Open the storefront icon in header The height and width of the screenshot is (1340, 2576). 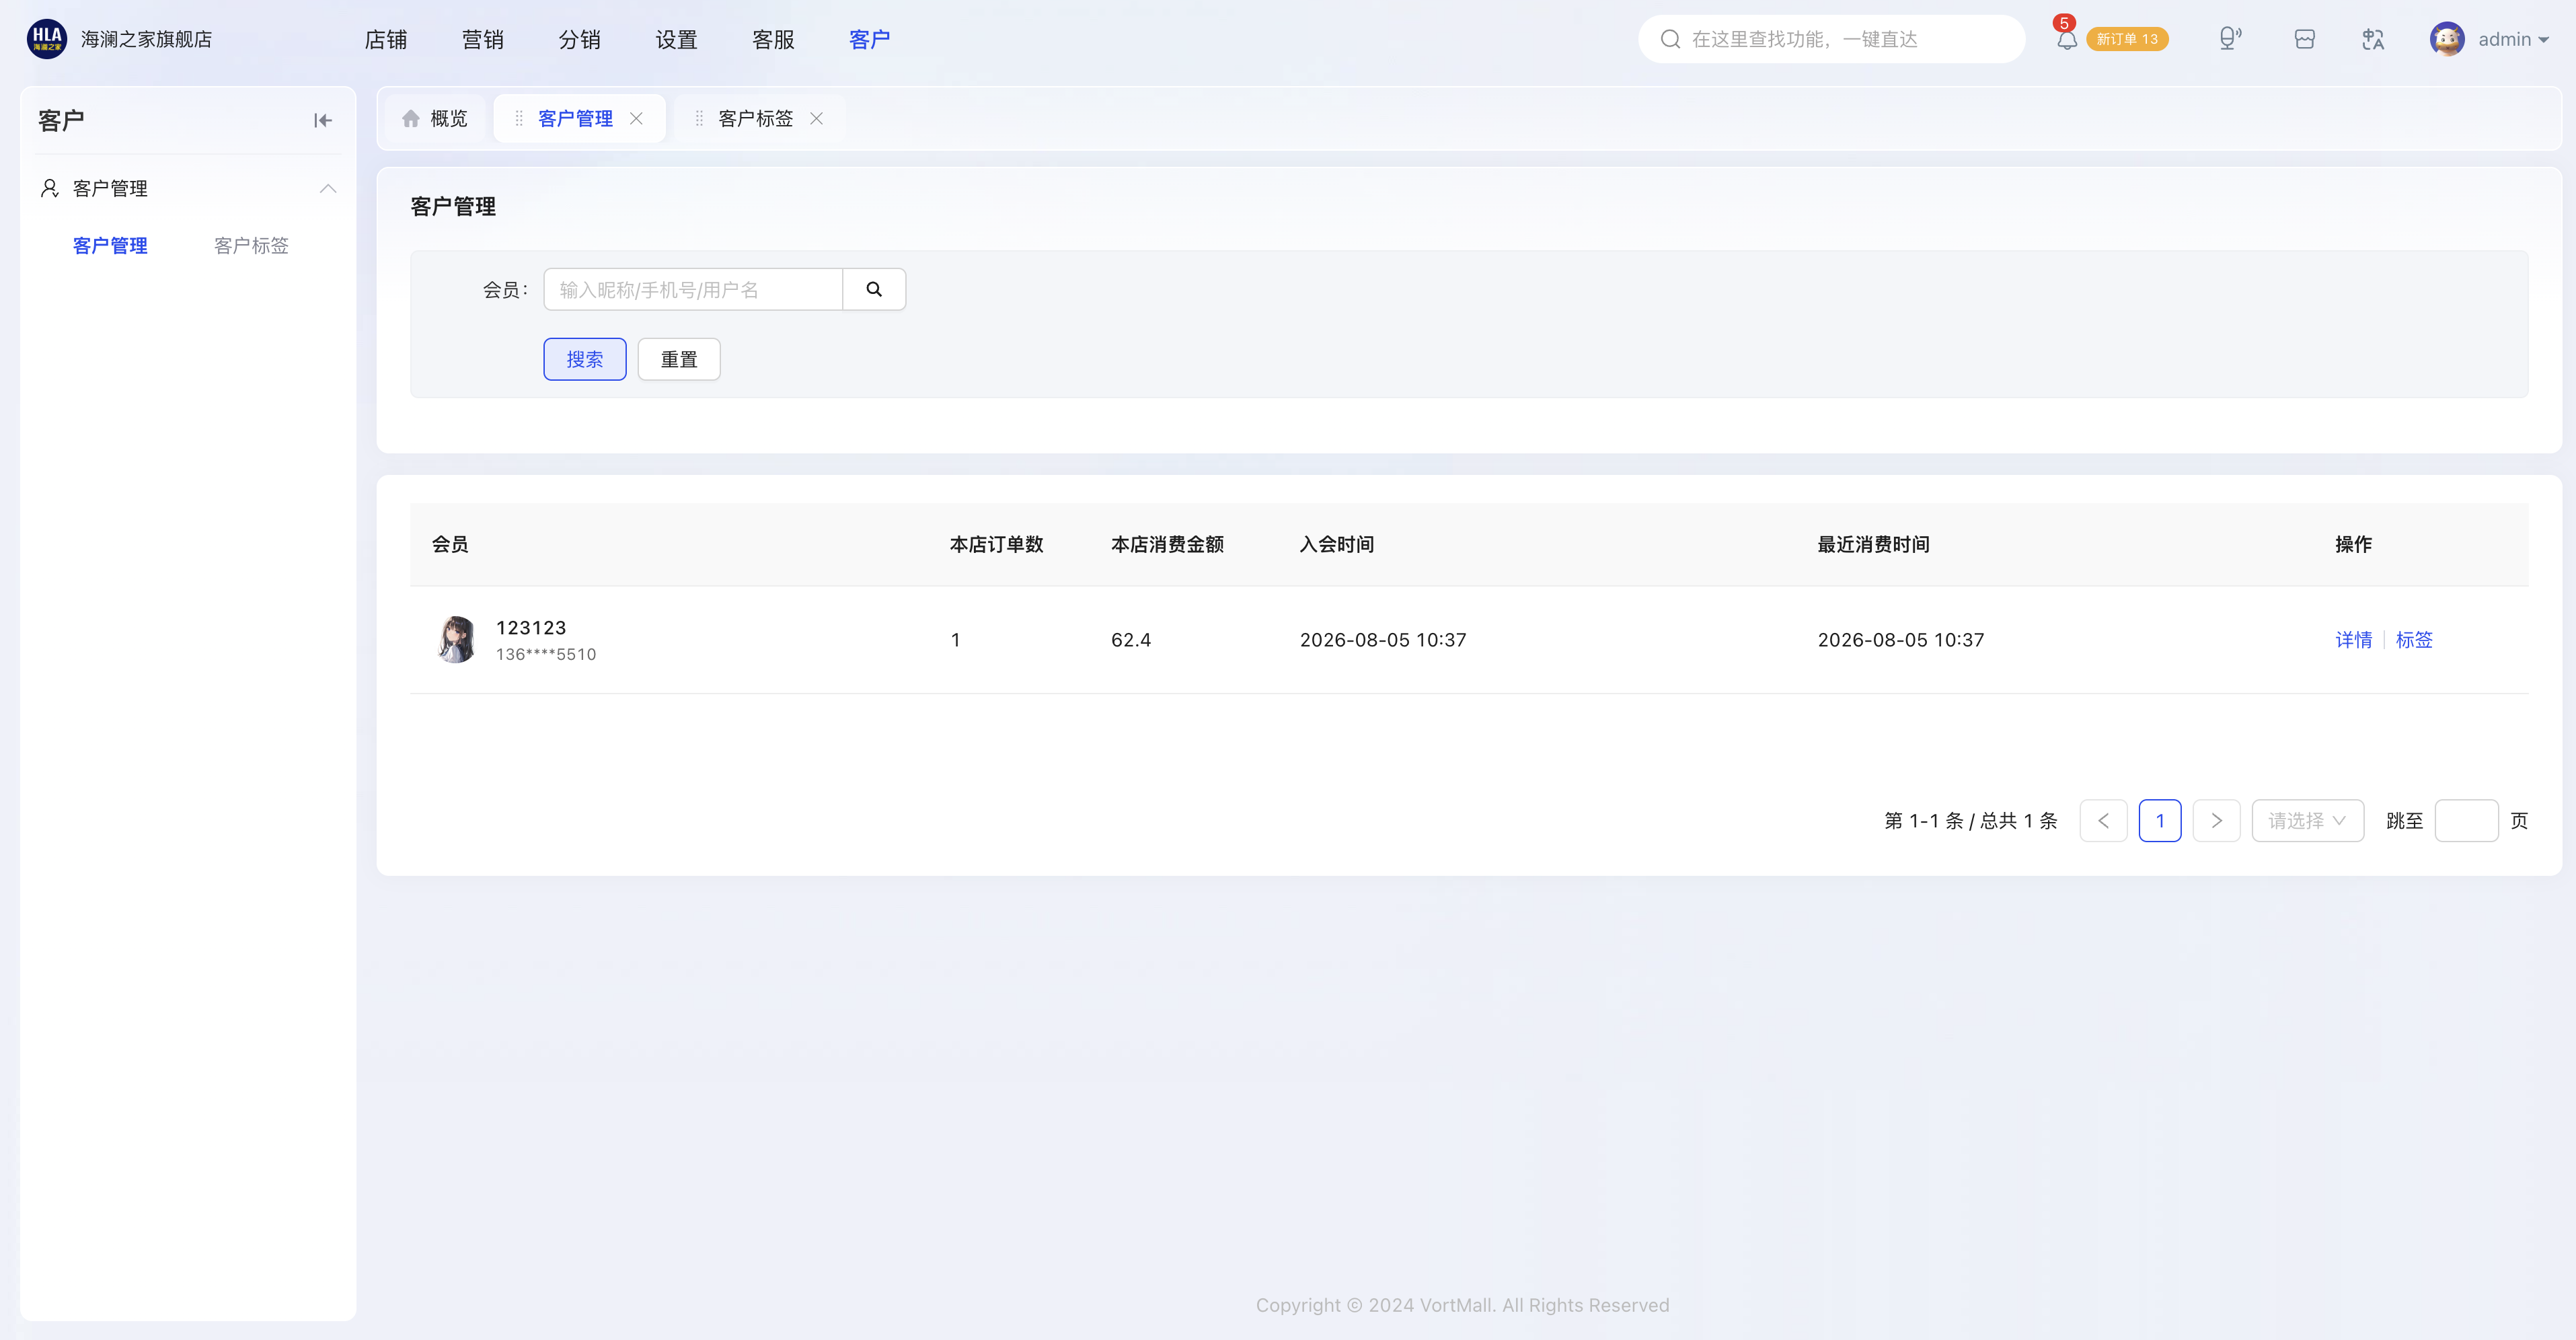pyautogui.click(x=2304, y=39)
